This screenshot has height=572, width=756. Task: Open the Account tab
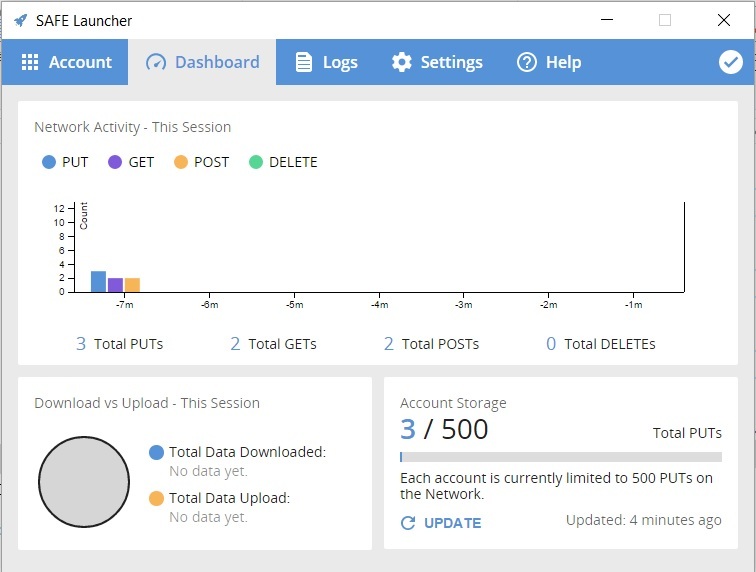point(65,62)
